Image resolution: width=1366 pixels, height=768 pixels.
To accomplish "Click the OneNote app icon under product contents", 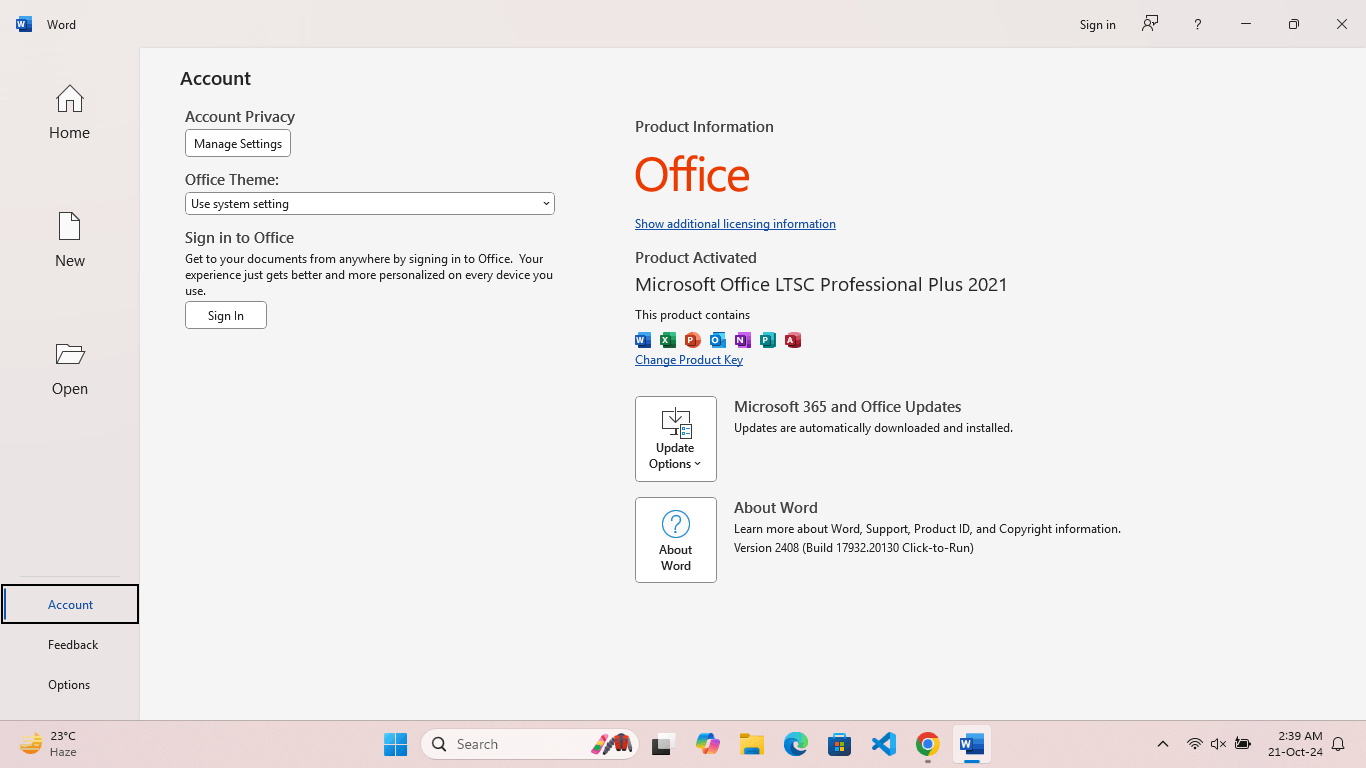I will (x=743, y=340).
